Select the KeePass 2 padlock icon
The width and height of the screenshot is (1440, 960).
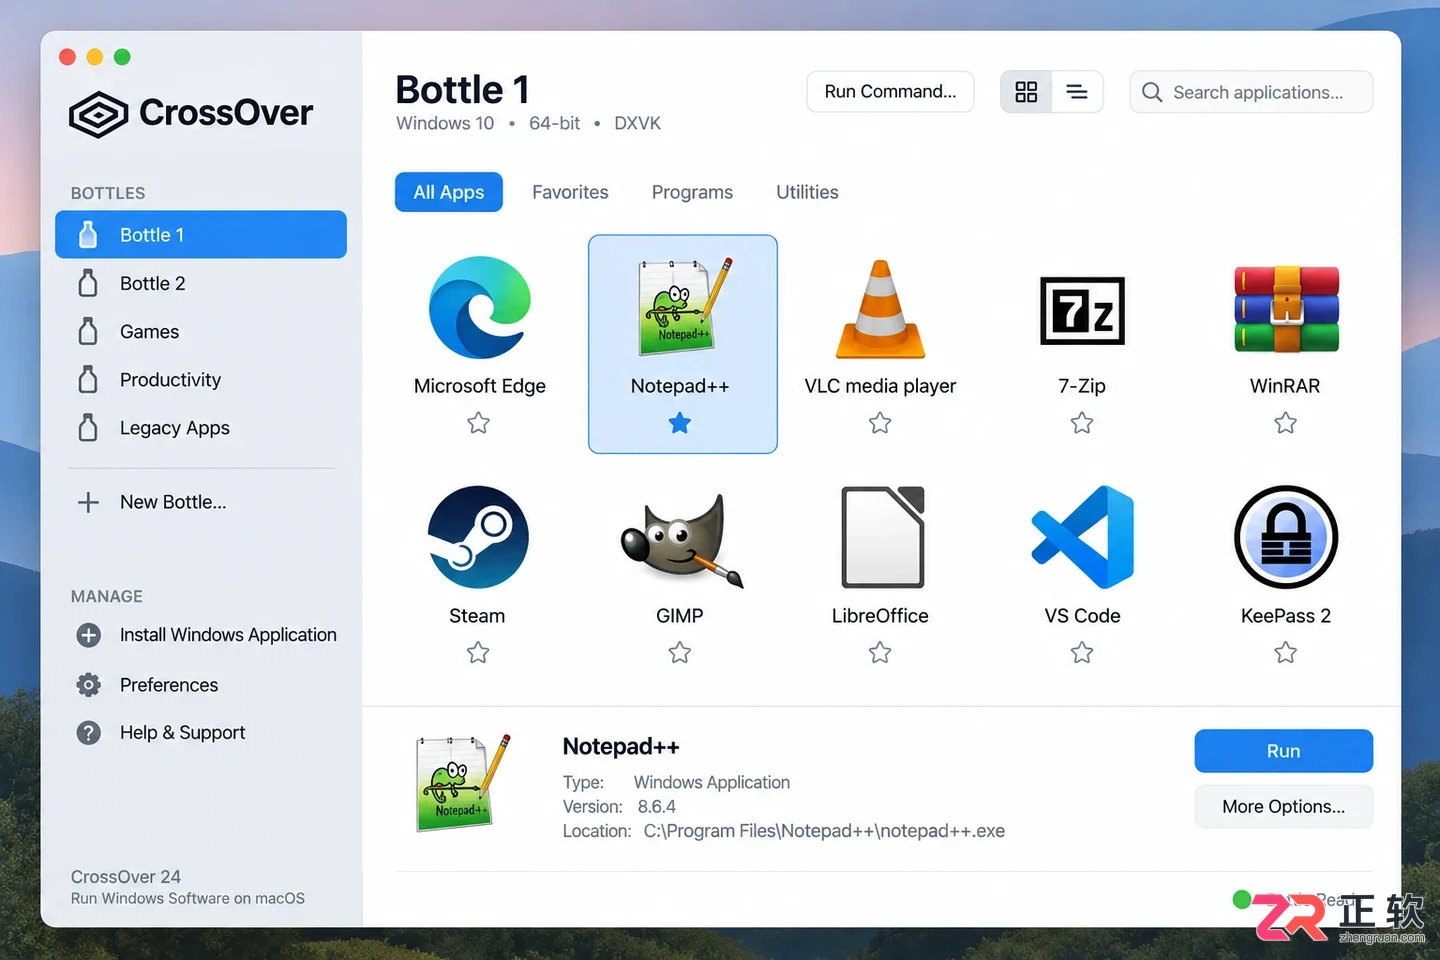(1286, 537)
